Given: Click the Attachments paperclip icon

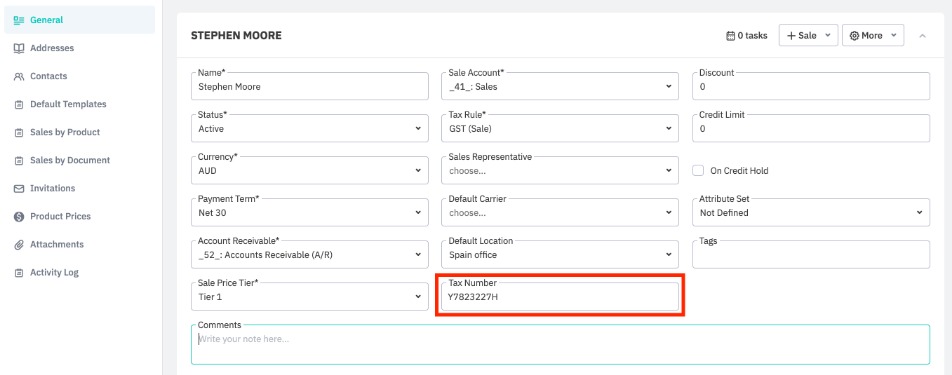Looking at the screenshot, I should 19,245.
